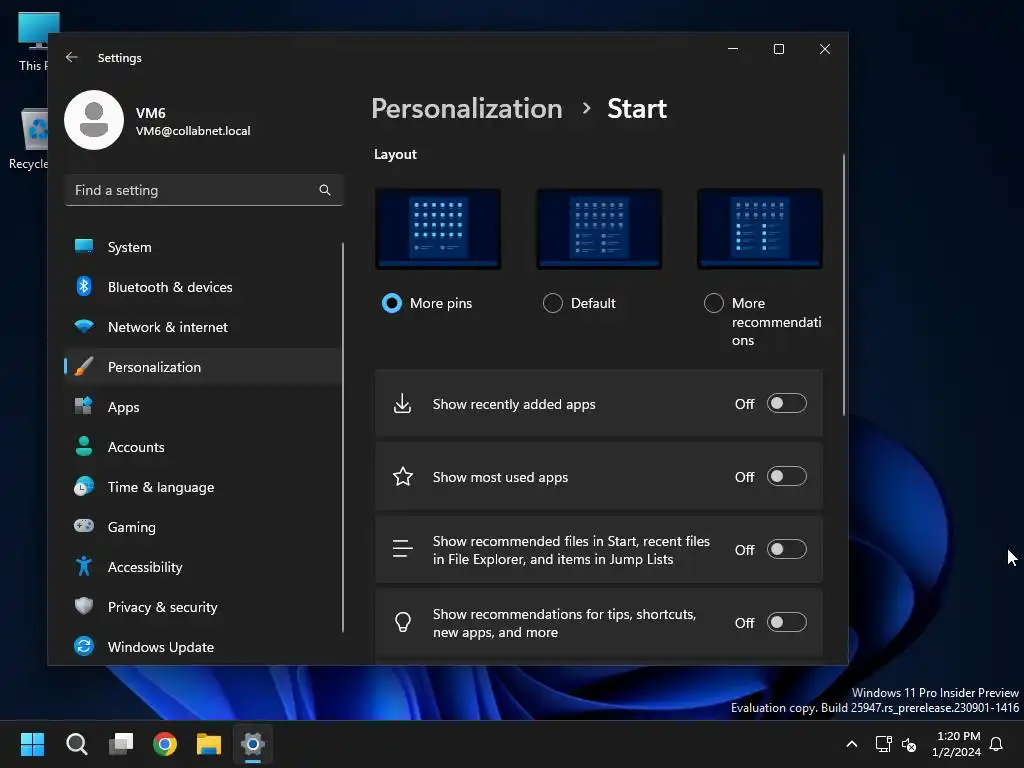Click the magnifier icon in Find a setting
The width and height of the screenshot is (1024, 768).
click(x=325, y=190)
